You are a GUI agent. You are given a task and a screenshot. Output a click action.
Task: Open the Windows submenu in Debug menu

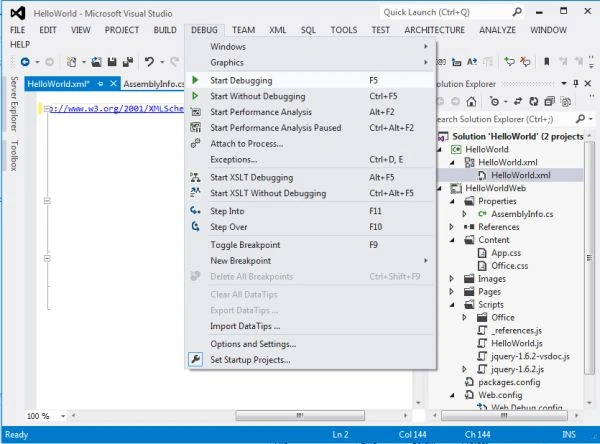(x=311, y=46)
